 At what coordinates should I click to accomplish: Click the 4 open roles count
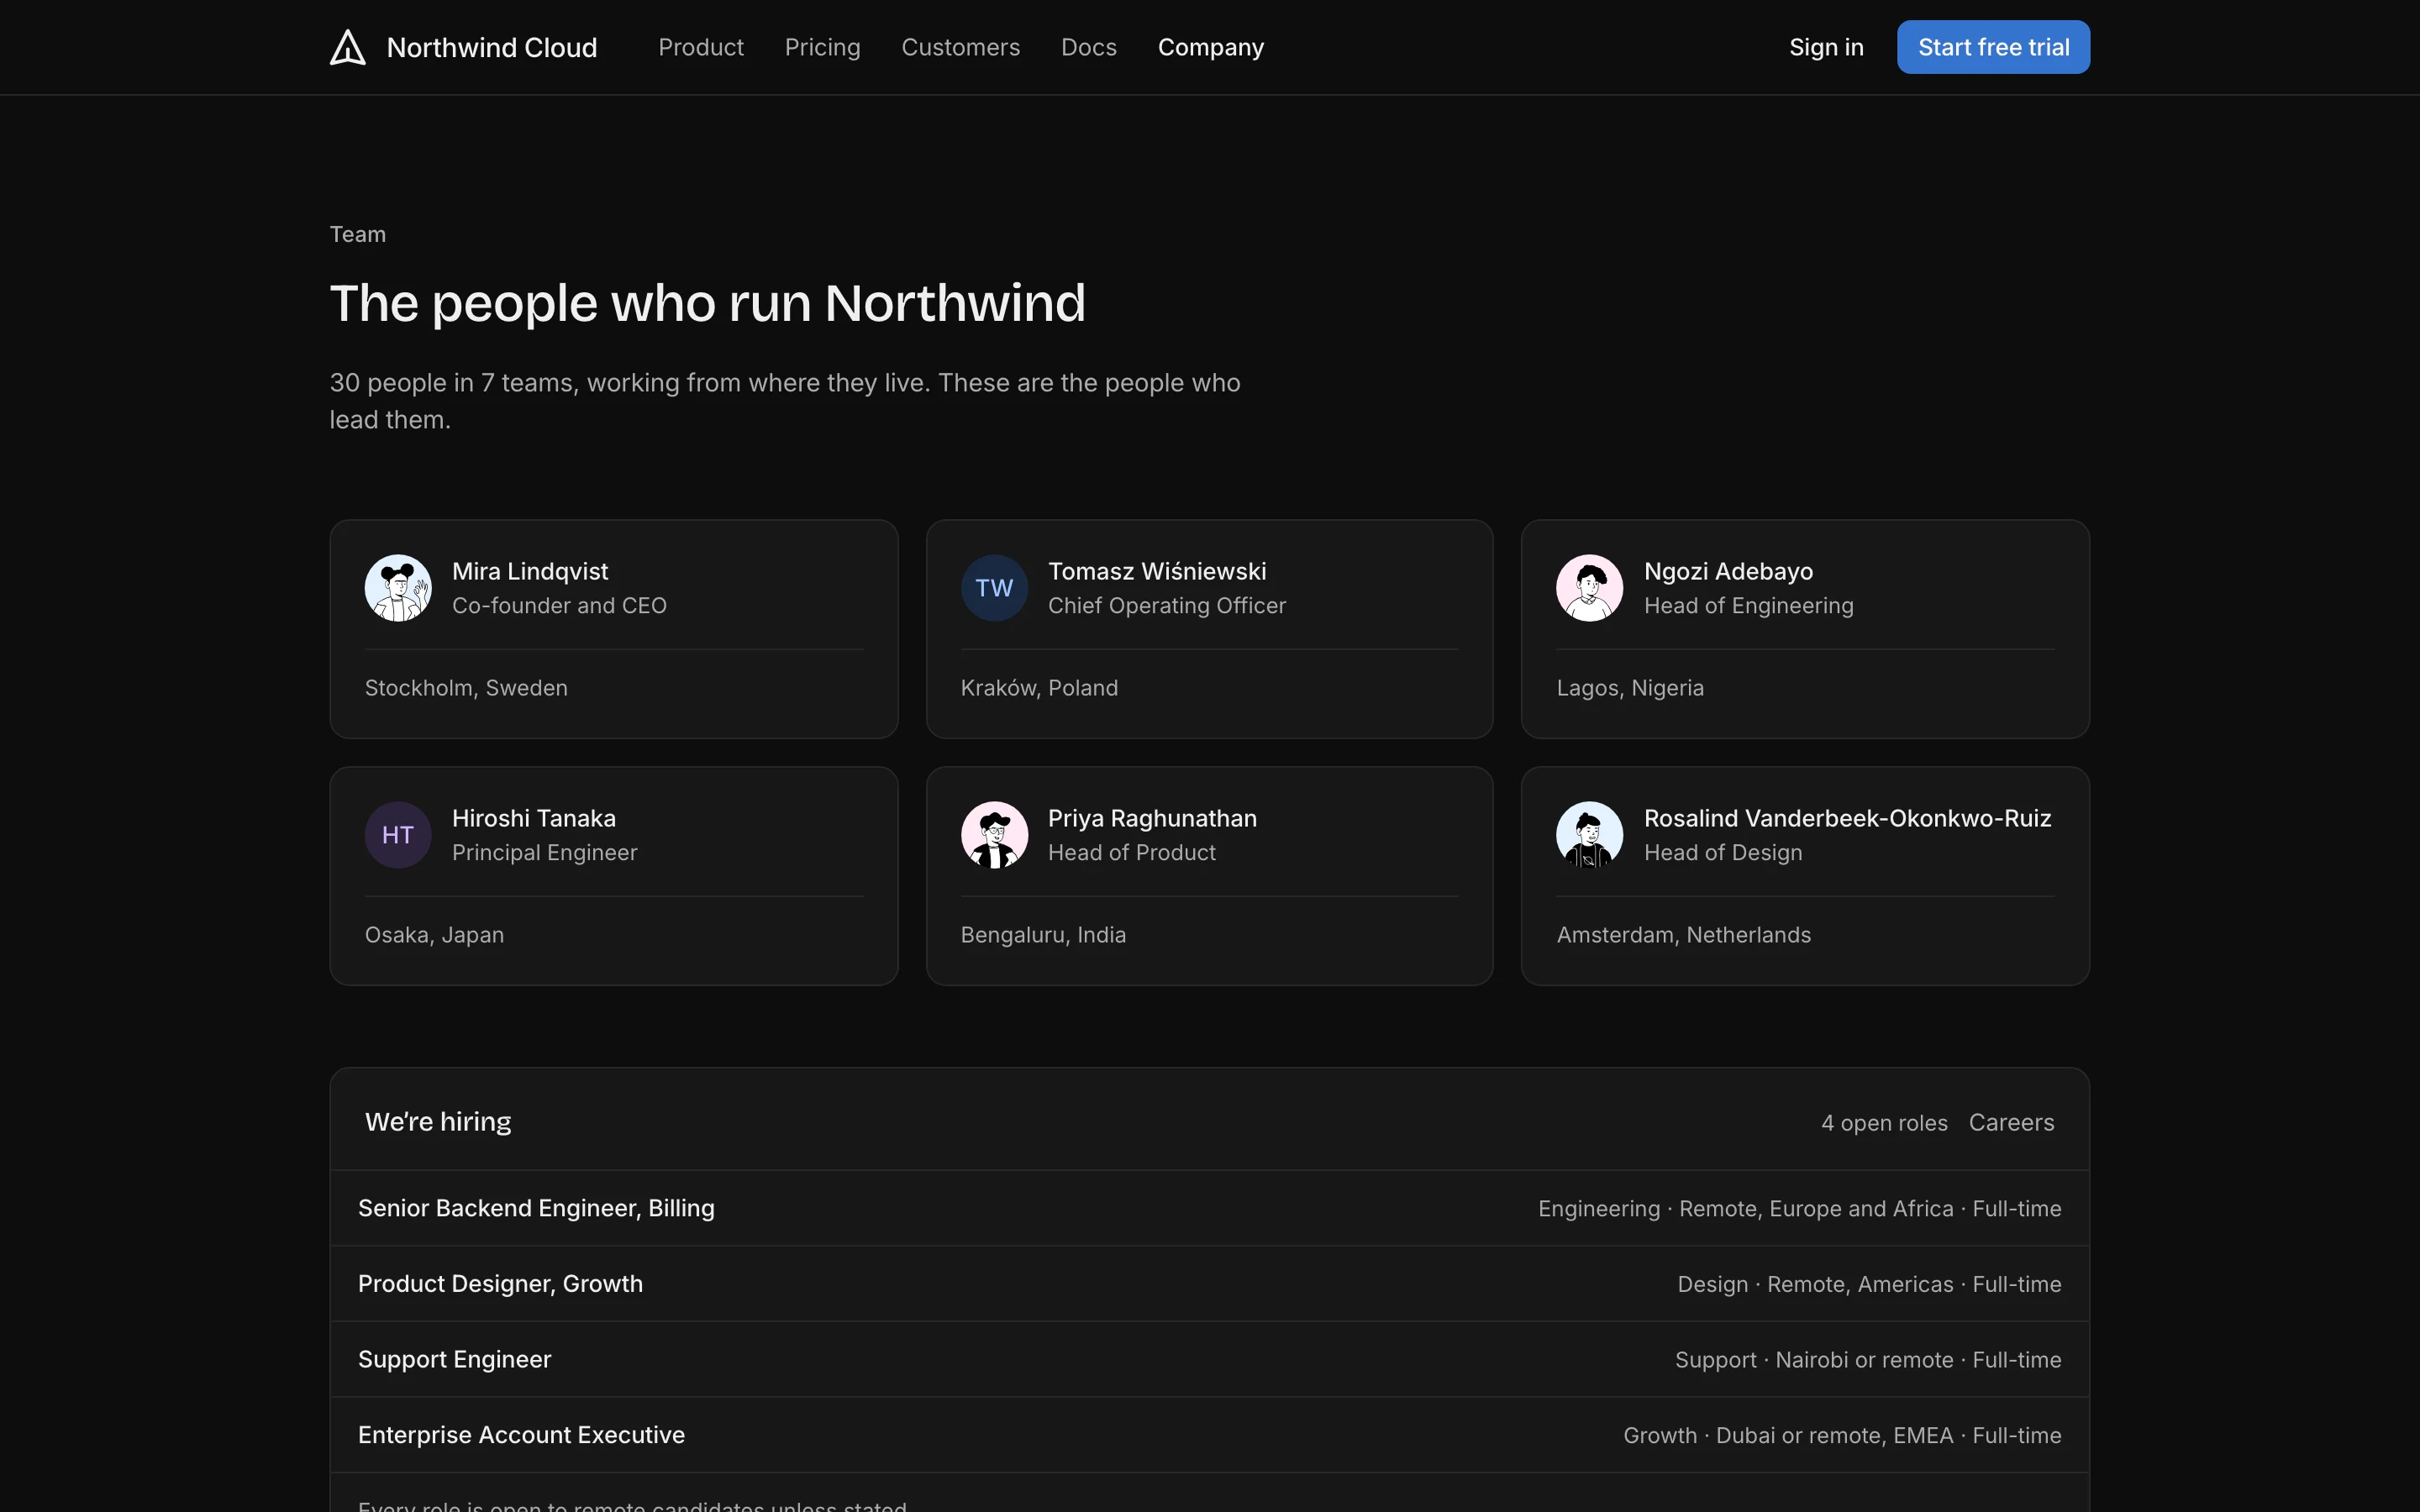click(1884, 1123)
